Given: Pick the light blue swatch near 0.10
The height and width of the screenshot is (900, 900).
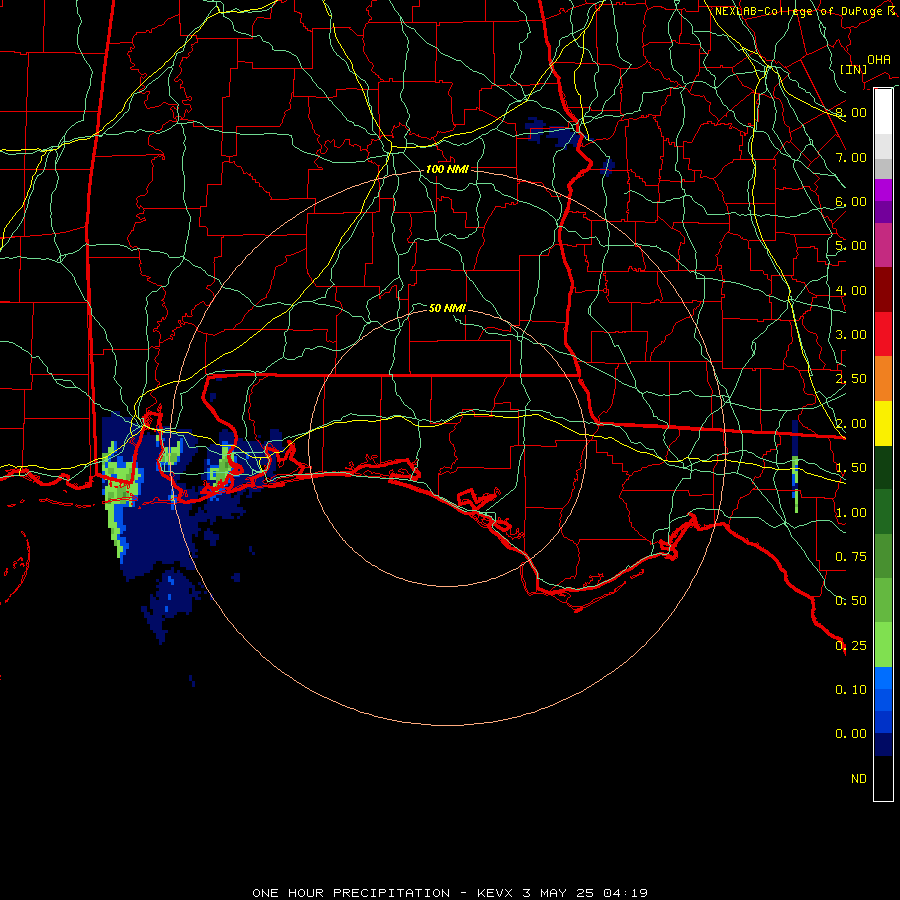Looking at the screenshot, I should (x=883, y=678).
